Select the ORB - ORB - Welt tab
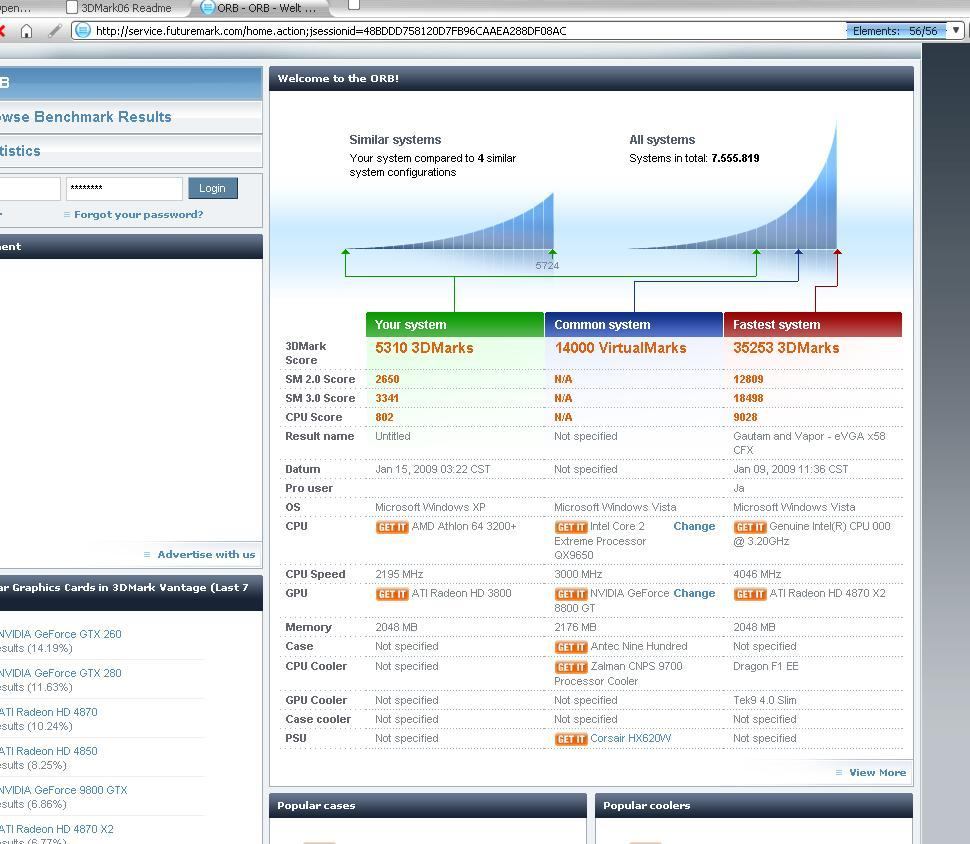Screen dimensions: 970x844 (260, 8)
